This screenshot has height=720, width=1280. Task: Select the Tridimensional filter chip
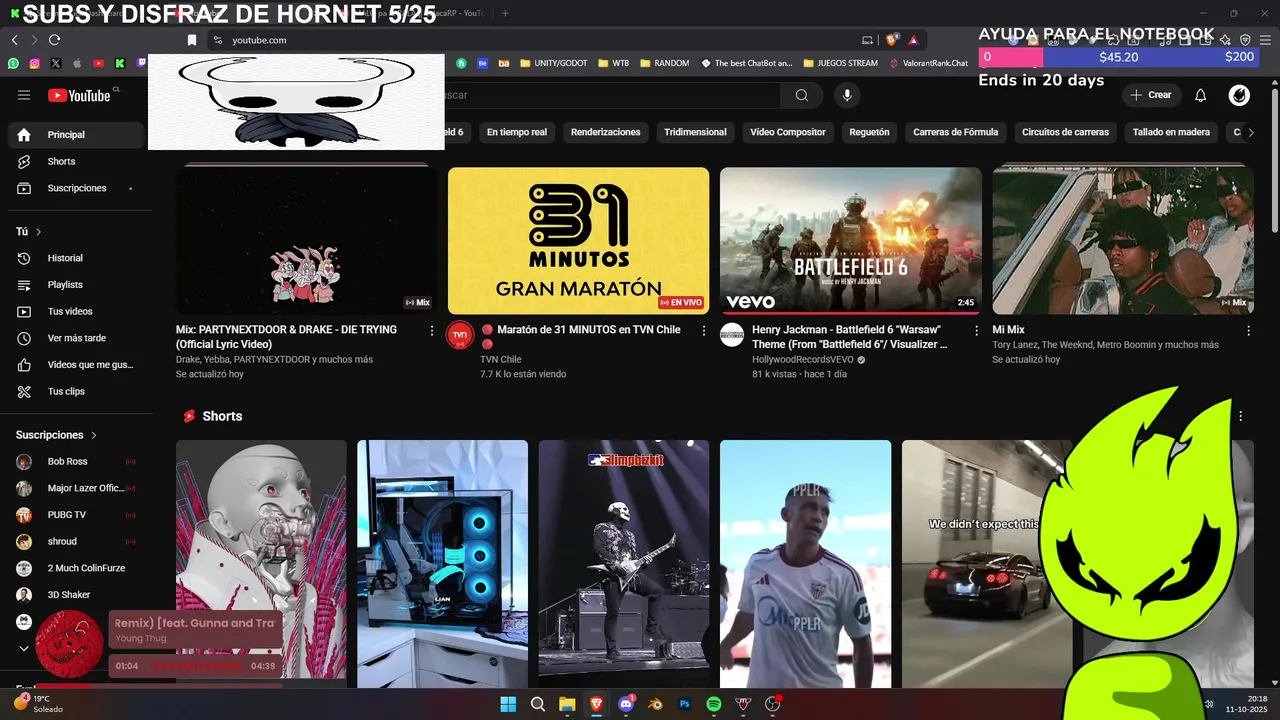tap(695, 132)
